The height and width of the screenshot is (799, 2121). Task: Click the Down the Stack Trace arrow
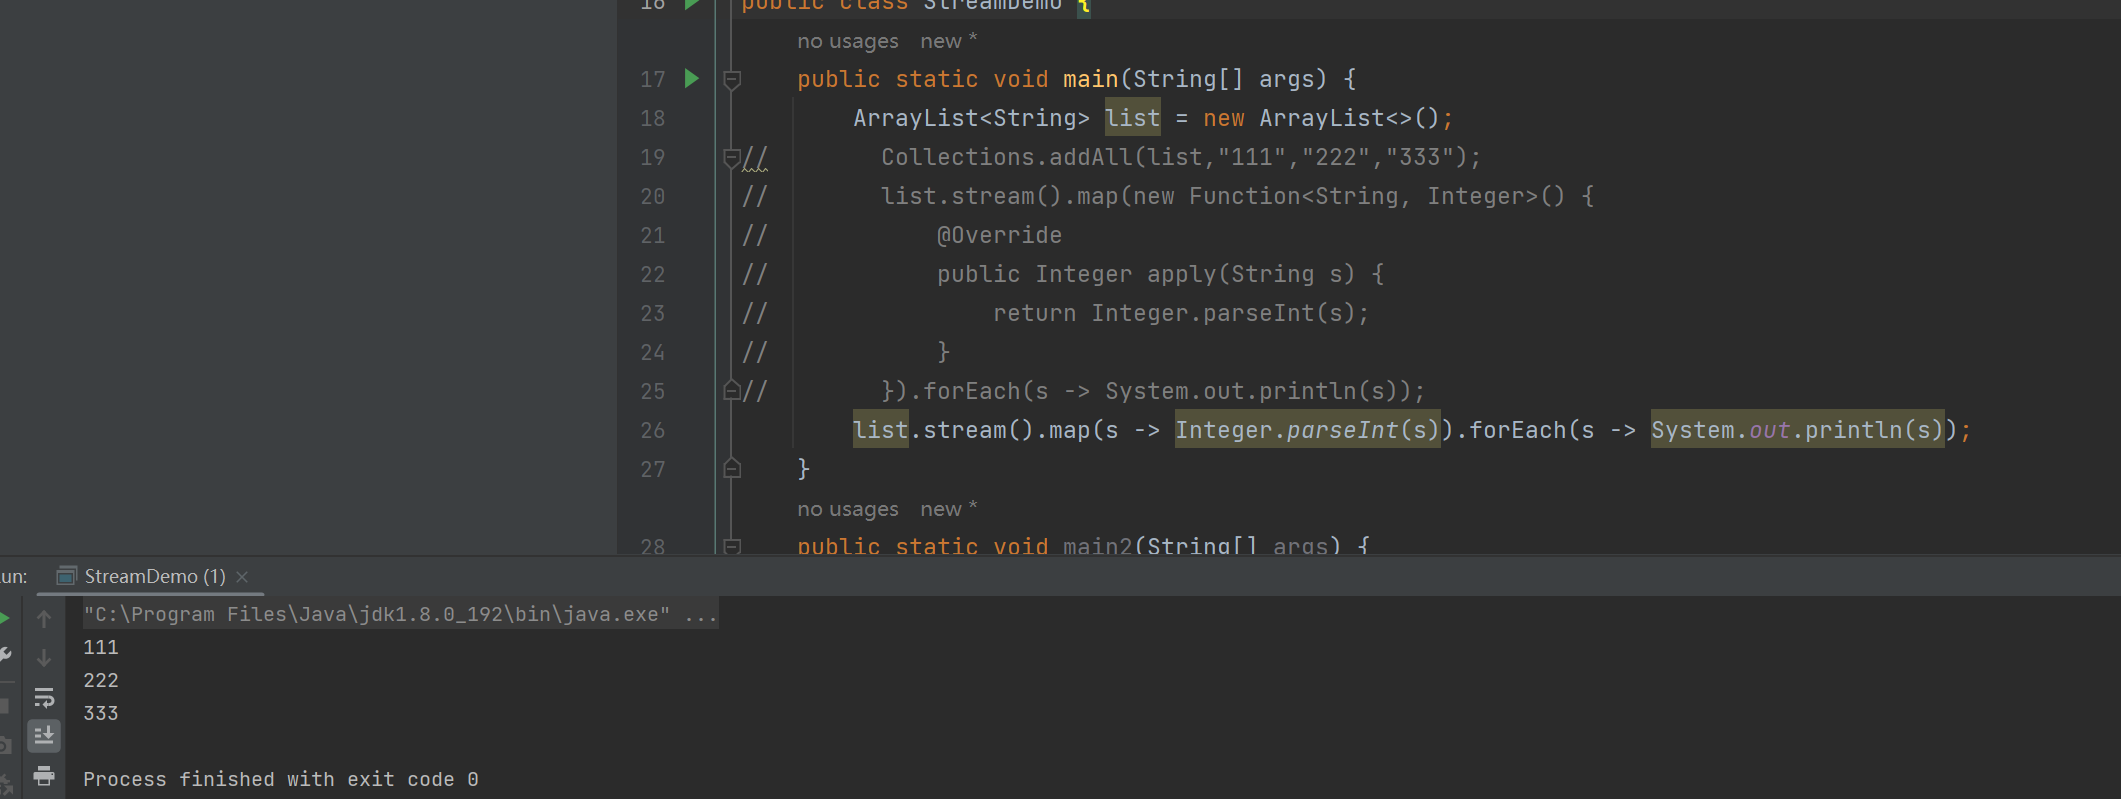44,658
